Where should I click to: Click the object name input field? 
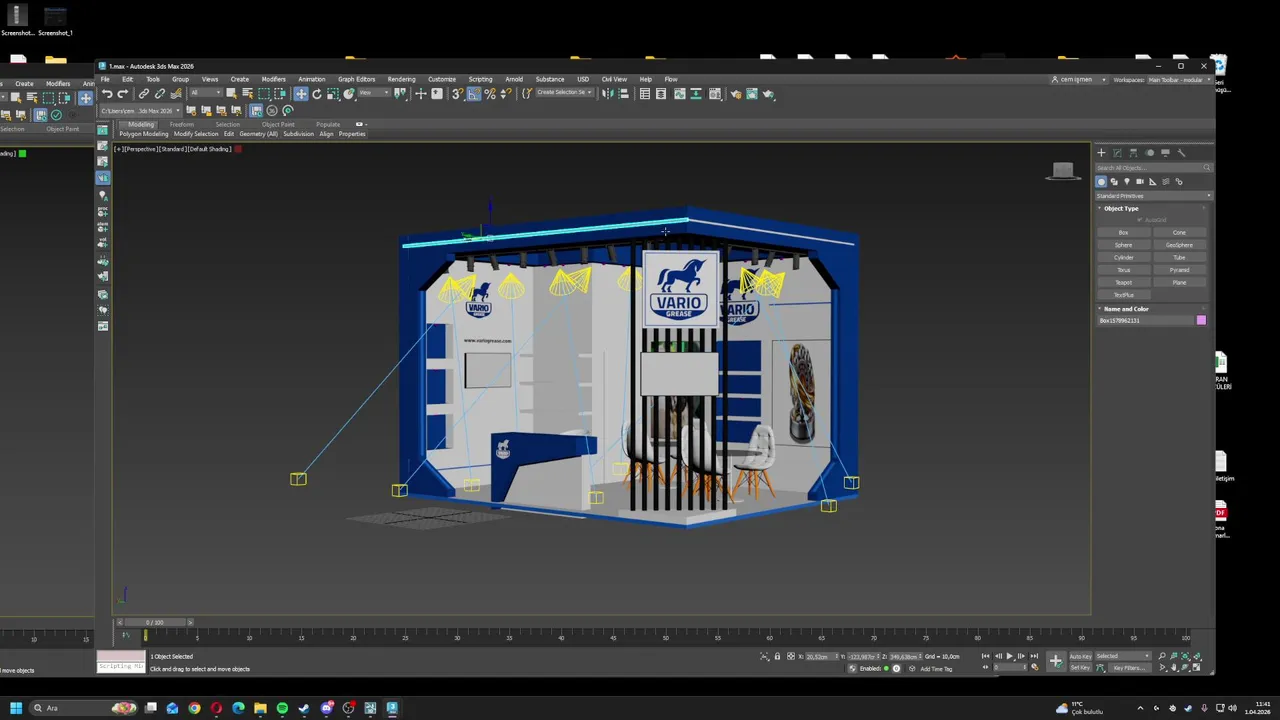pos(1145,321)
